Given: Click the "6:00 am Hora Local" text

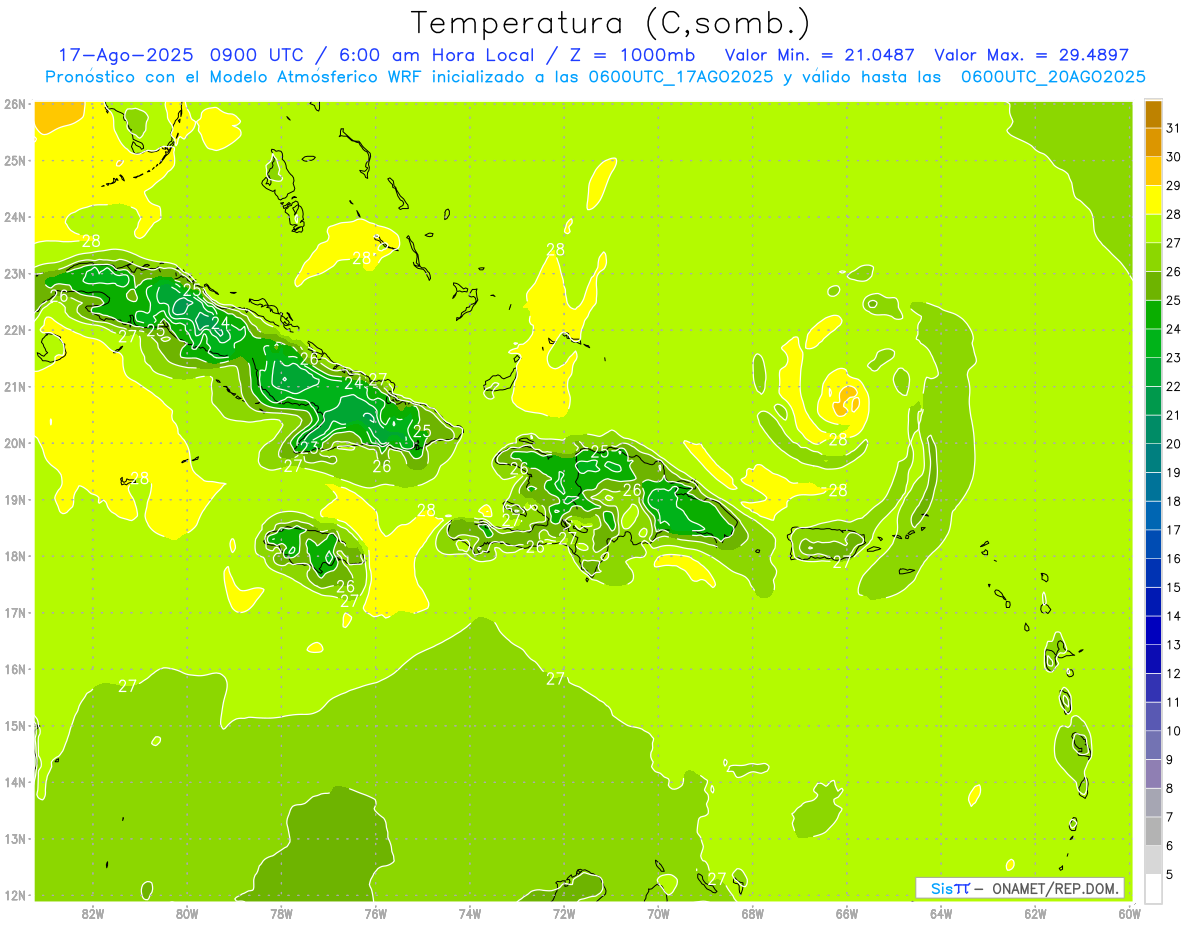Looking at the screenshot, I should tap(435, 55).
